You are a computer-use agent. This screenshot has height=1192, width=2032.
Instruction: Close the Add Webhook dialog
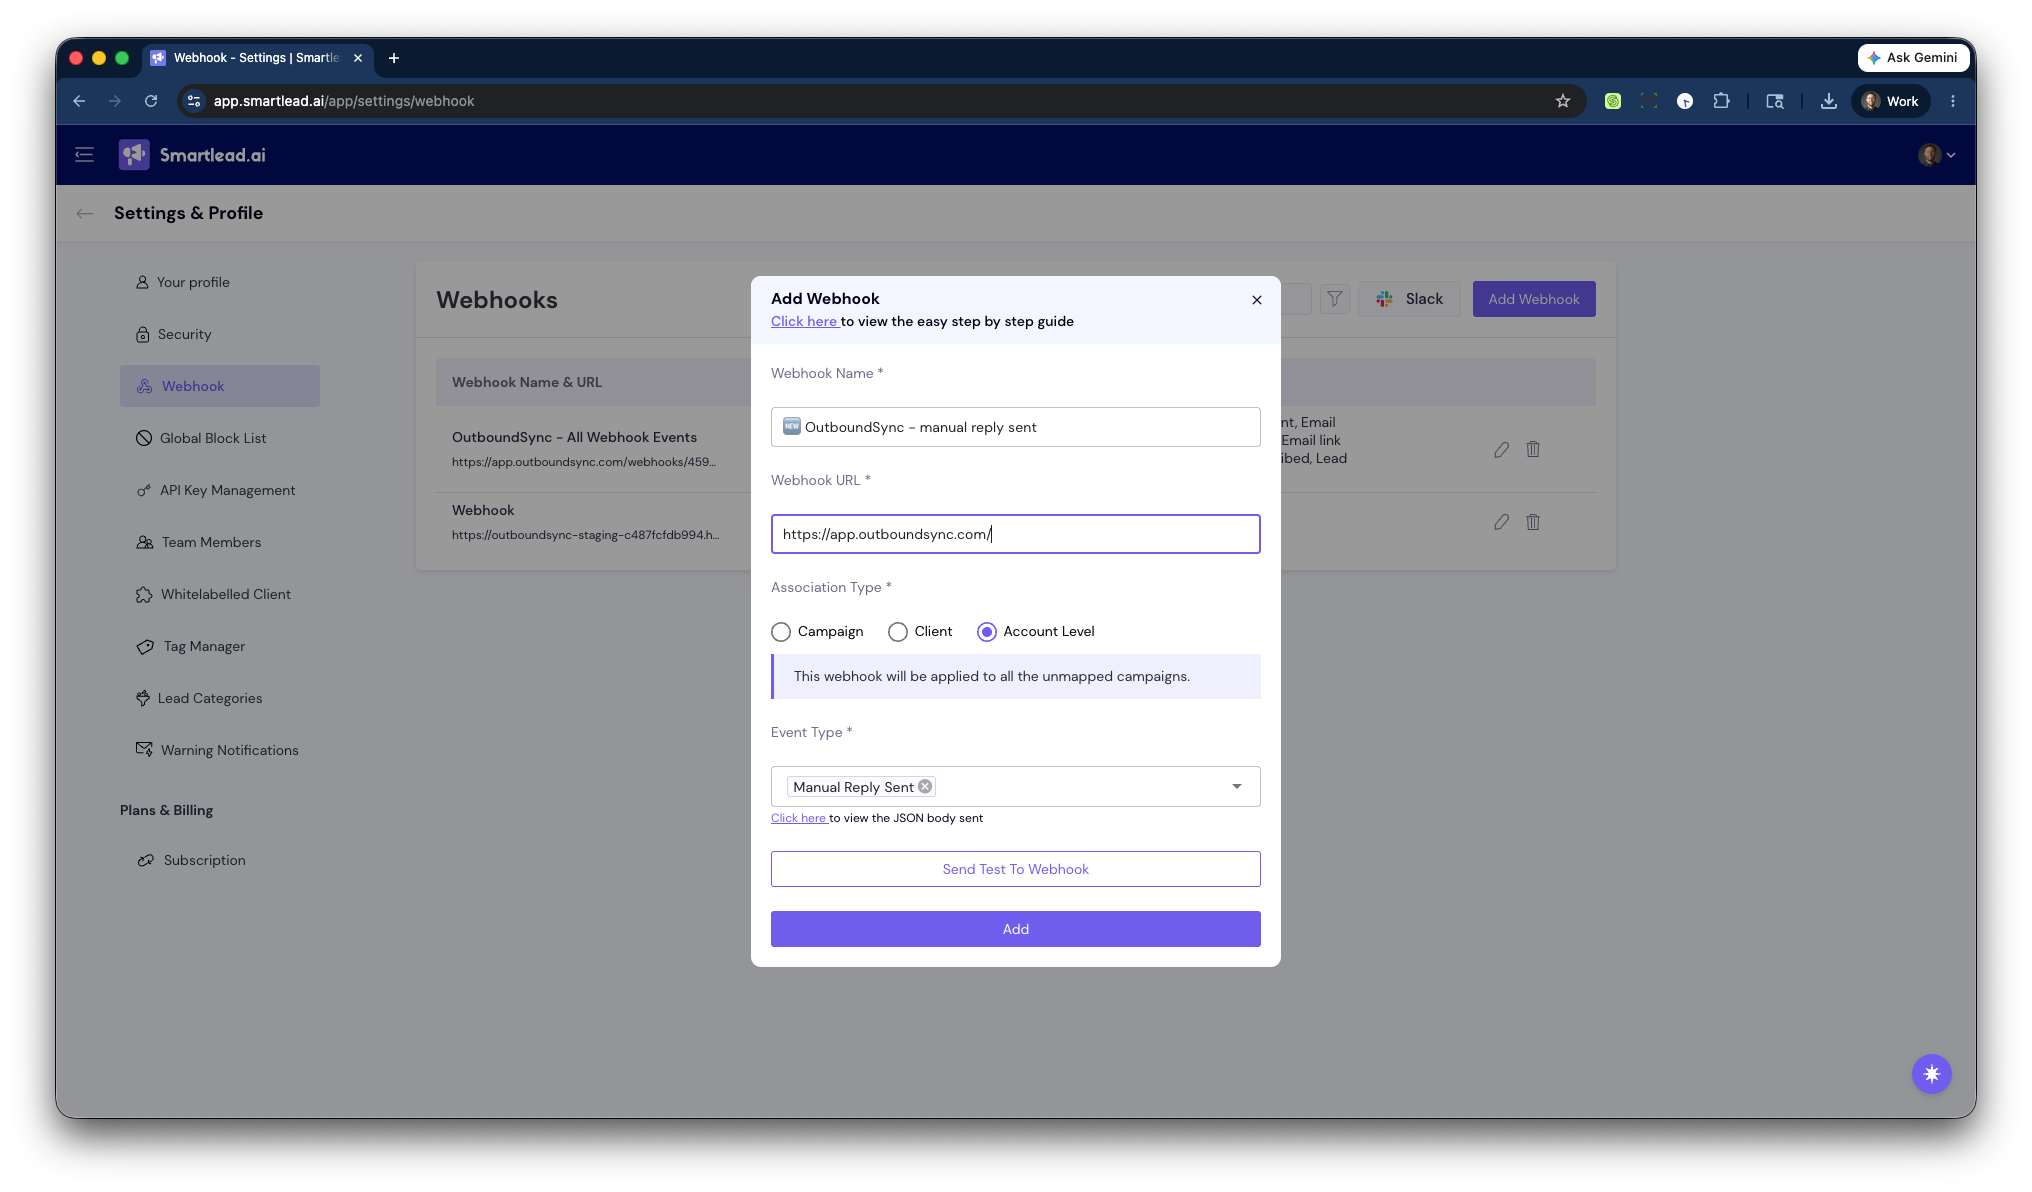(1257, 300)
